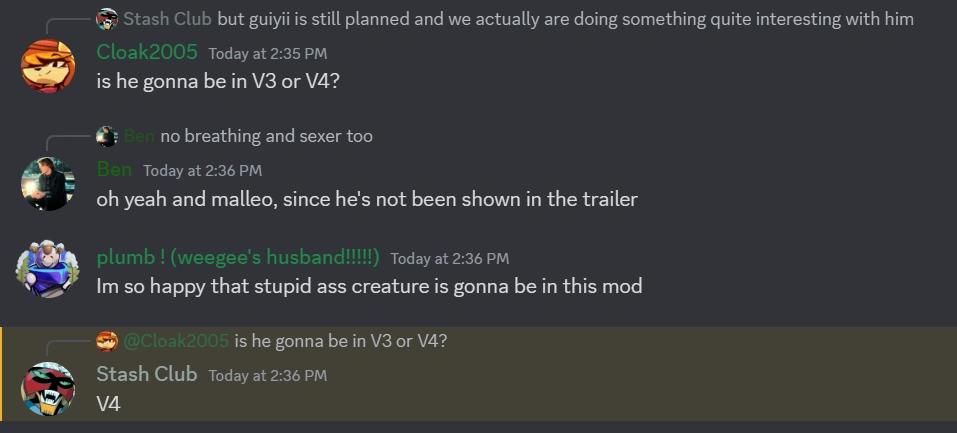This screenshot has height=433, width=957.
Task: Jump to quoted 'is he gonna be in V3 or V4?' reply
Action: [341, 341]
